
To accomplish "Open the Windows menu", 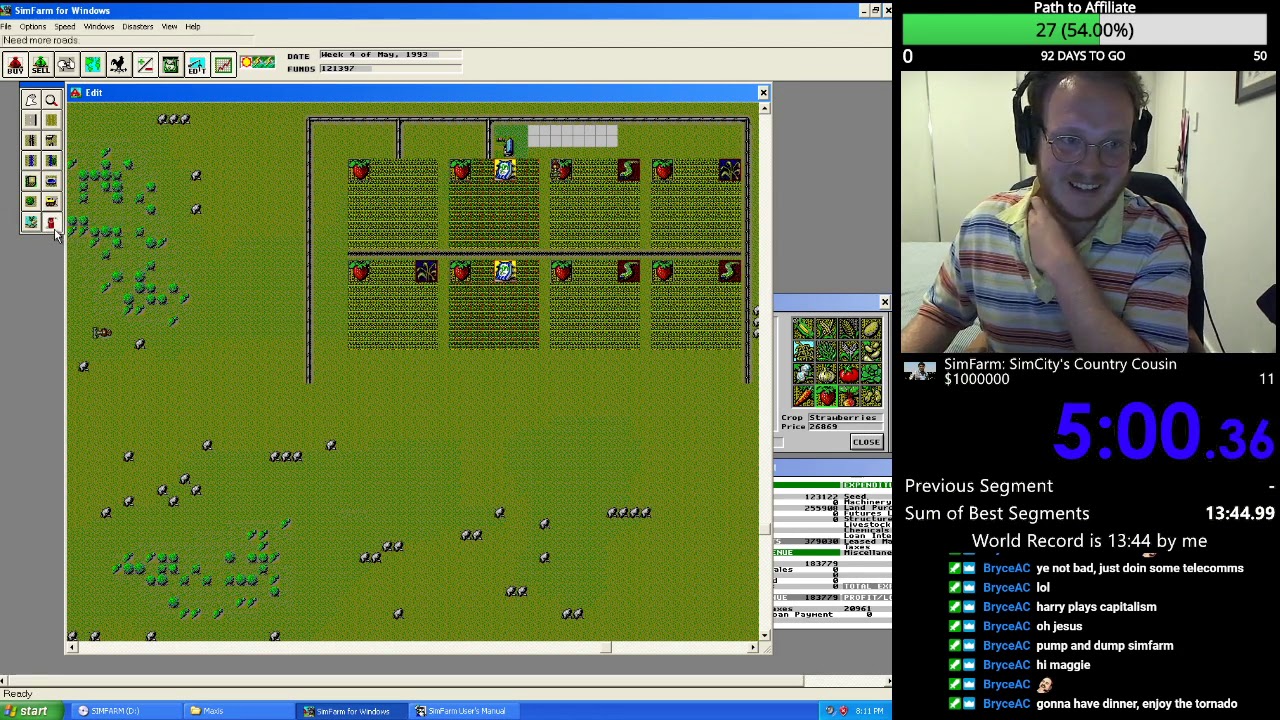I will (99, 27).
